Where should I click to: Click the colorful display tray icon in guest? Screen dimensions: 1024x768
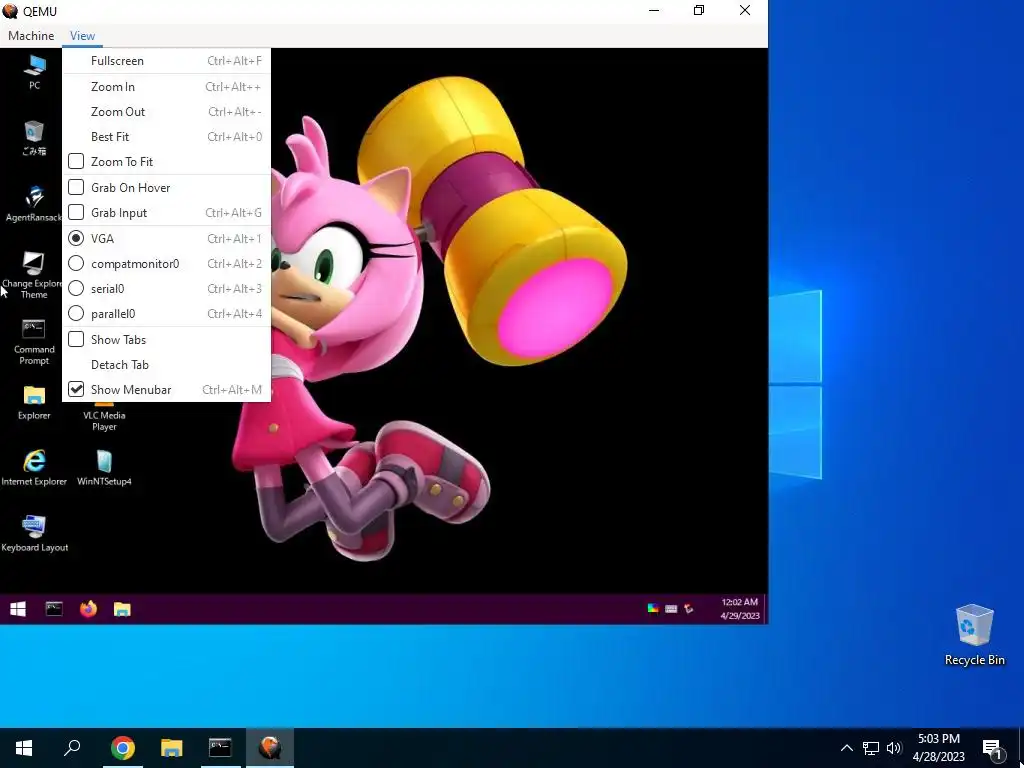pos(652,609)
